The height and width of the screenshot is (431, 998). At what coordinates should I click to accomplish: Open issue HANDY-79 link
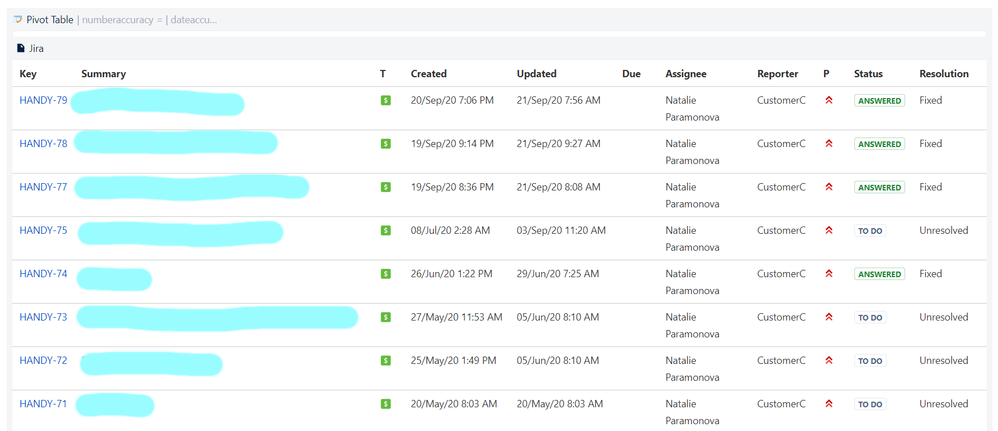coord(43,100)
